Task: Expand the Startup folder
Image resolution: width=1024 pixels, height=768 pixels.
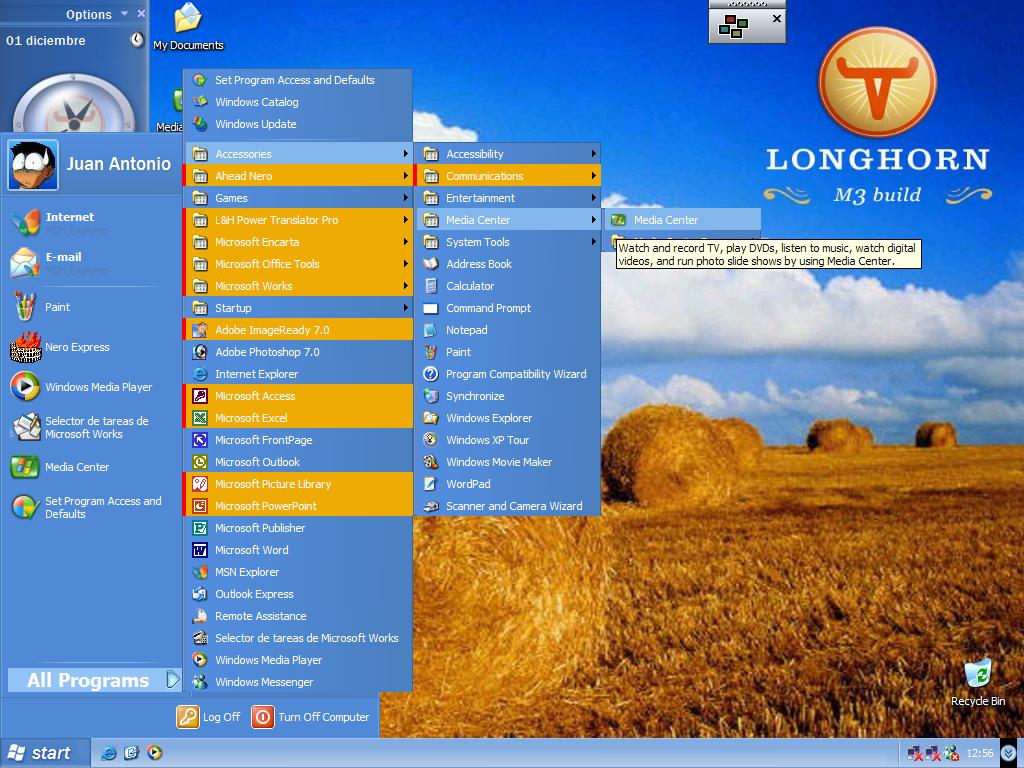Action: (298, 308)
